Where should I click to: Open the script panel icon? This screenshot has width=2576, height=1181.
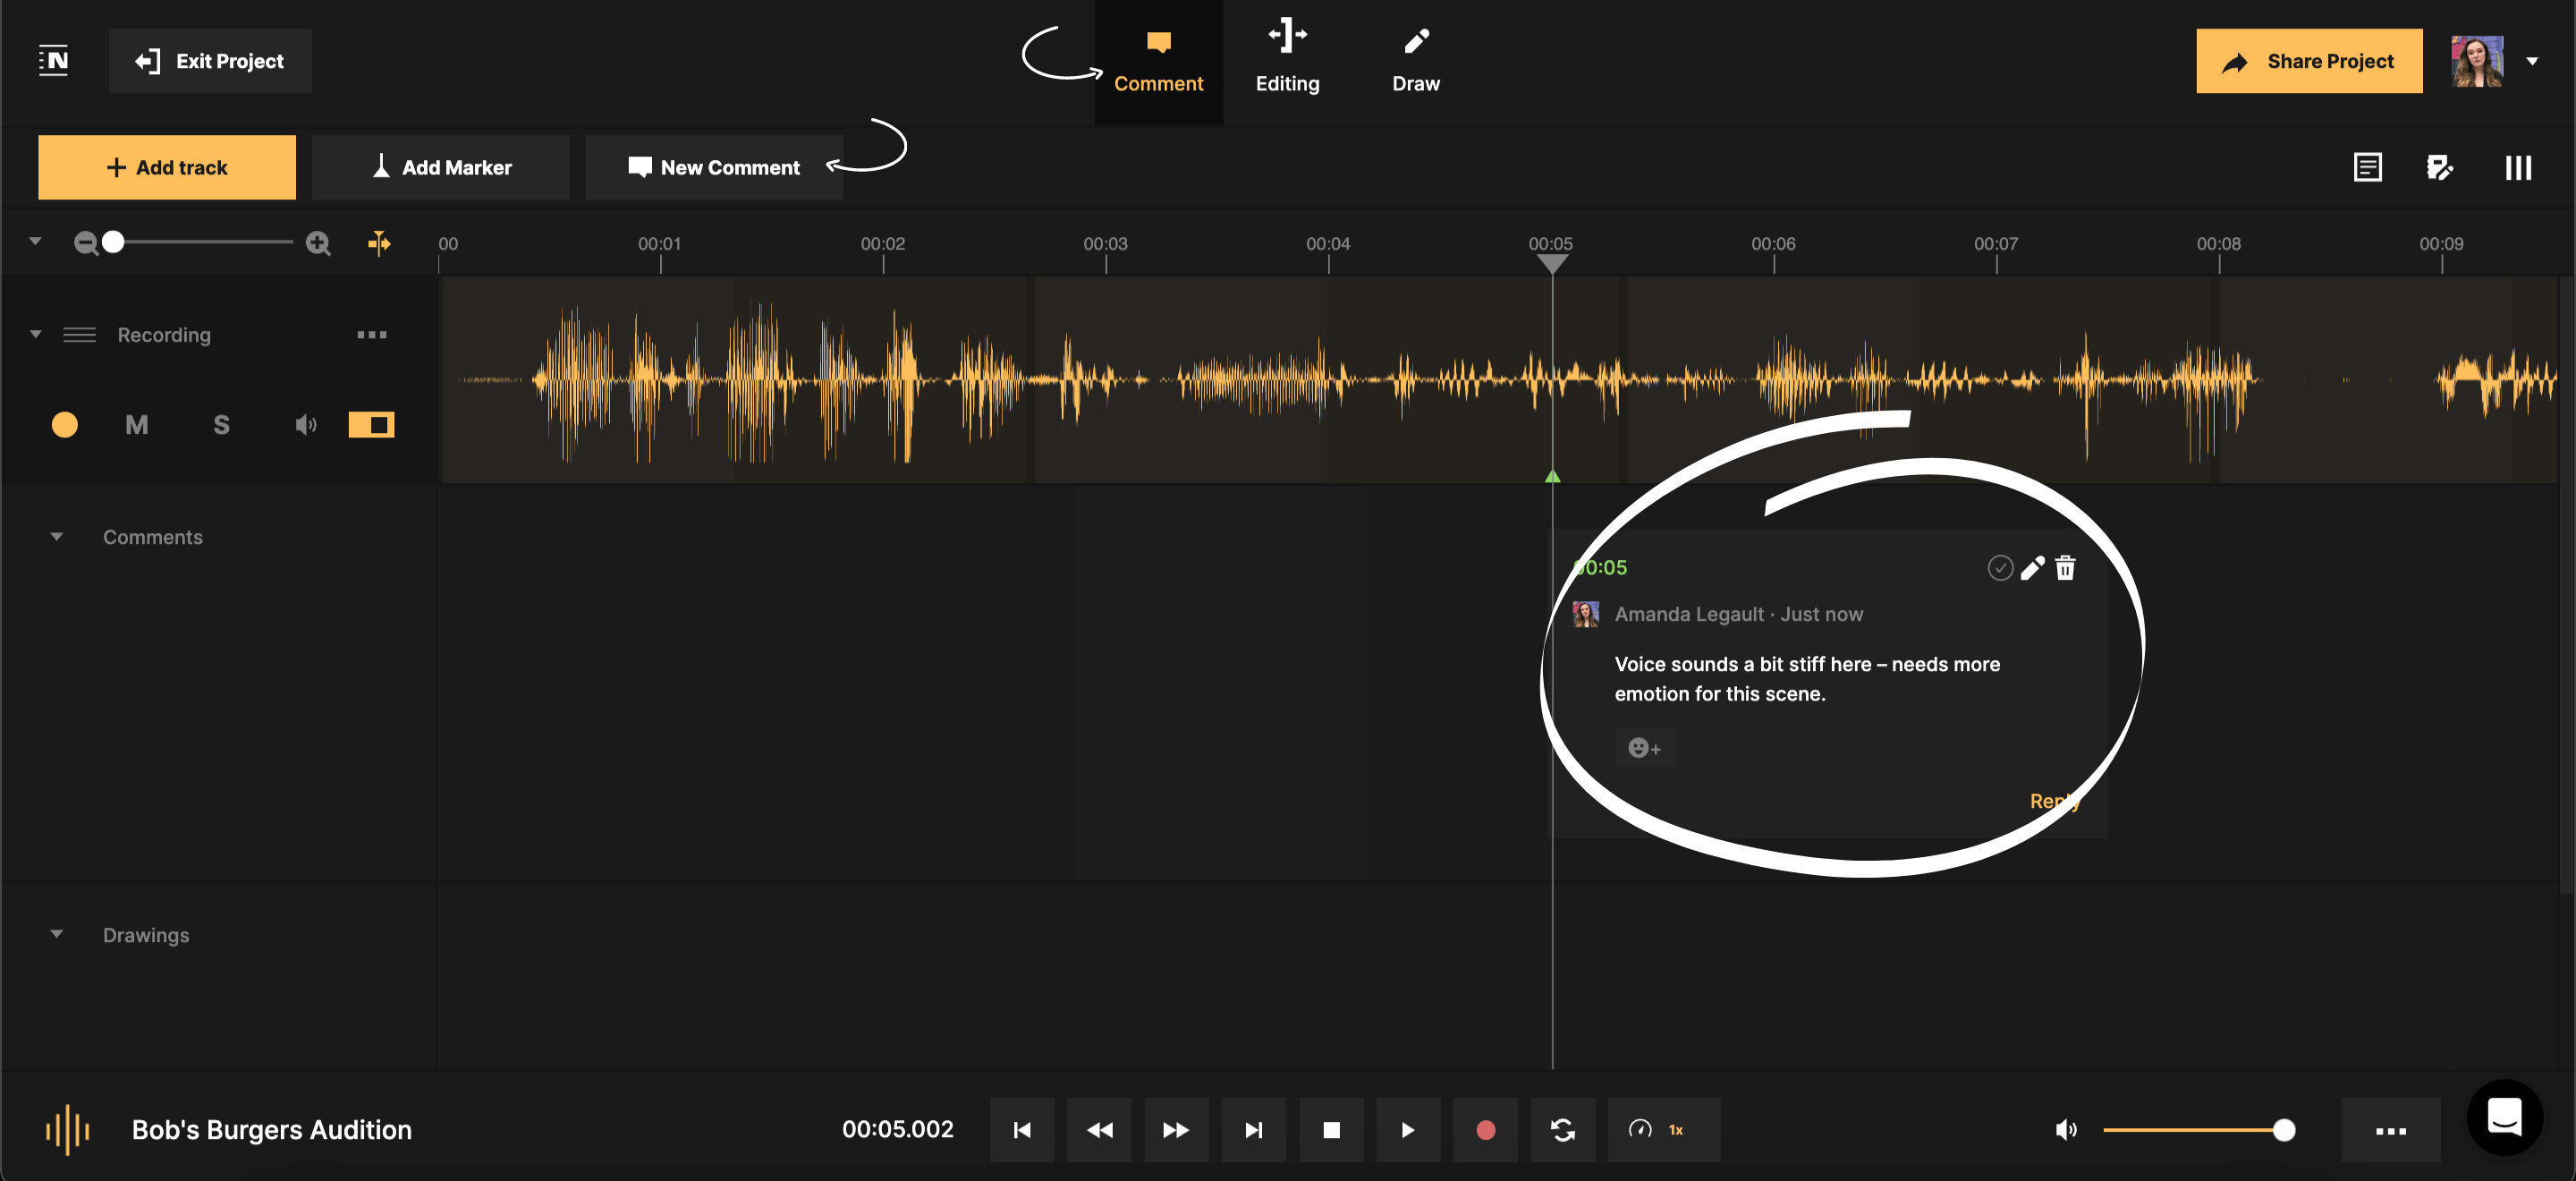point(2368,167)
